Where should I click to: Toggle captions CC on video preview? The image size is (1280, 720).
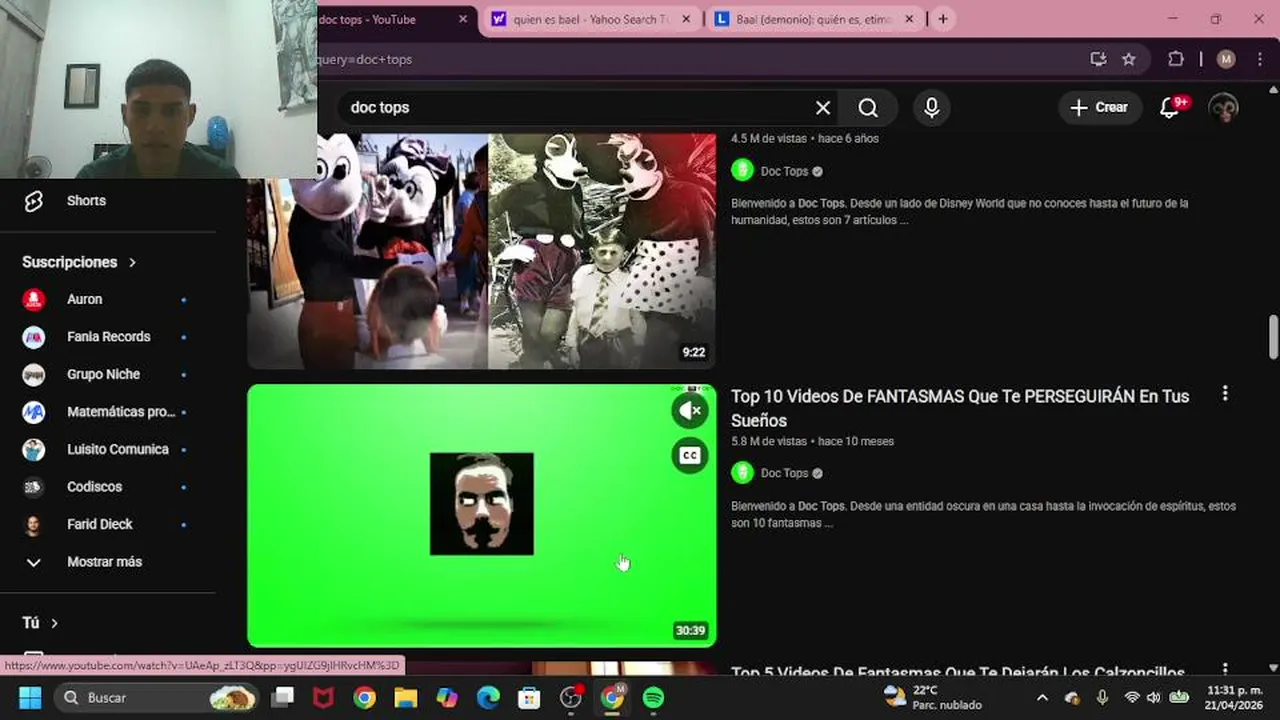[x=689, y=455]
